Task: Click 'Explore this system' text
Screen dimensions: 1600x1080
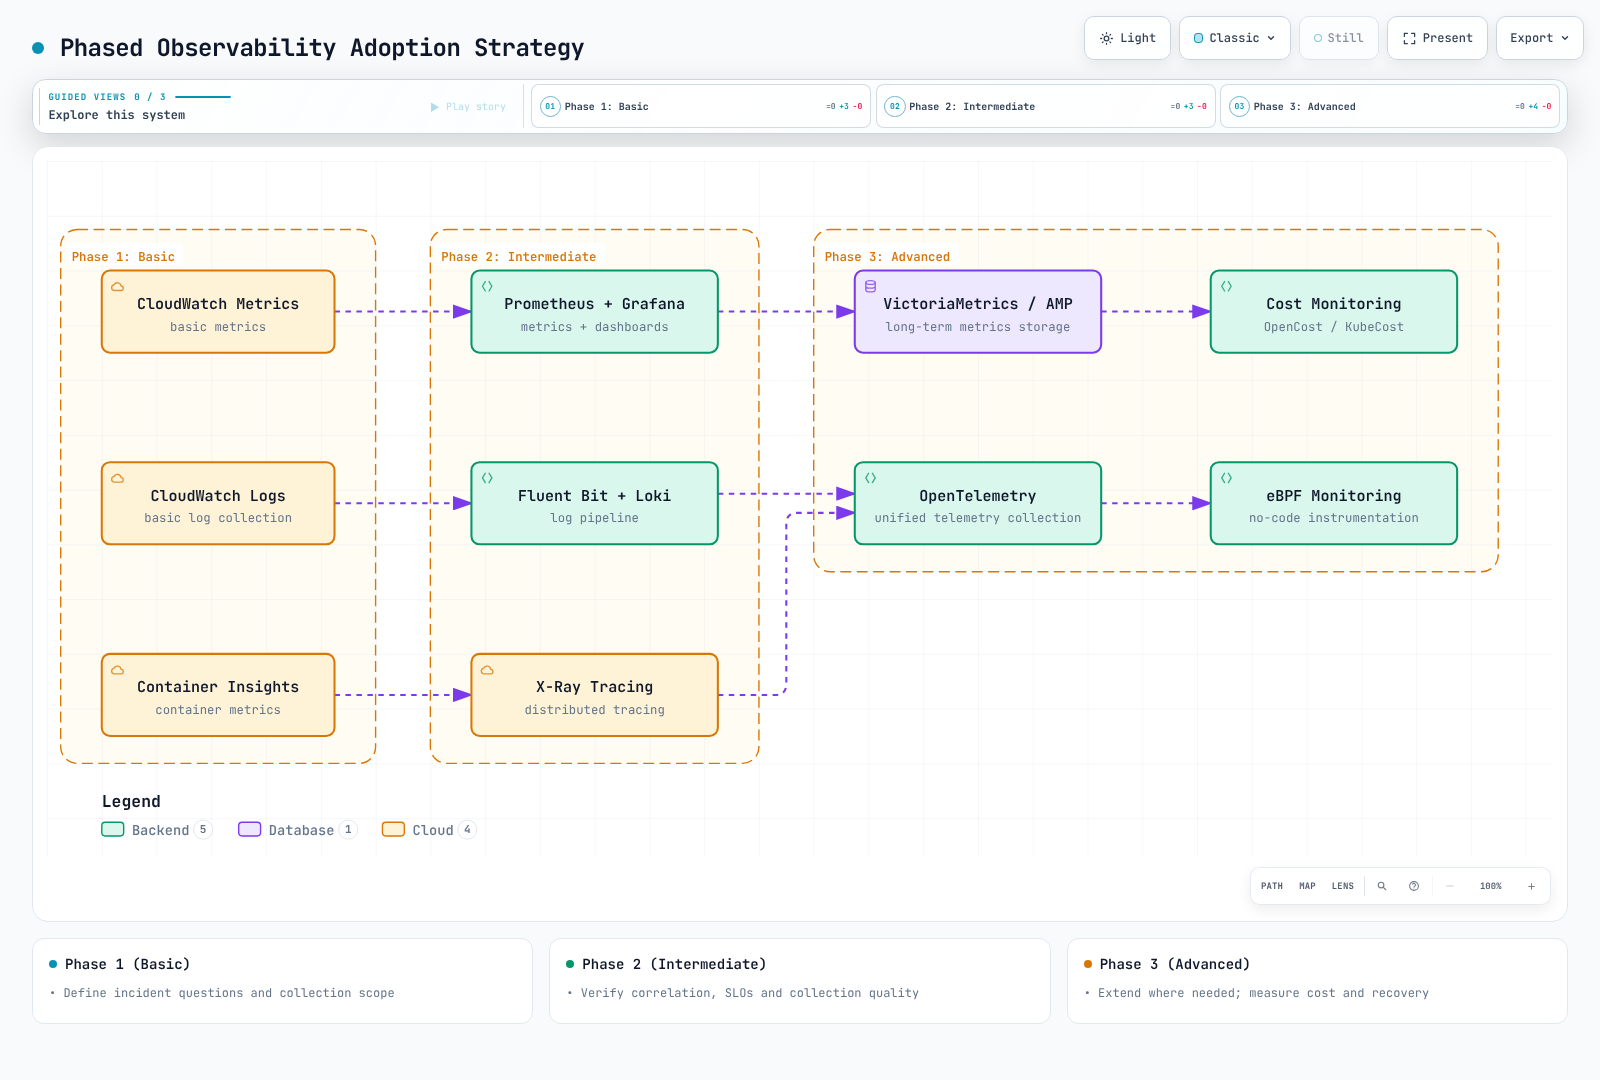Action: coord(117,115)
